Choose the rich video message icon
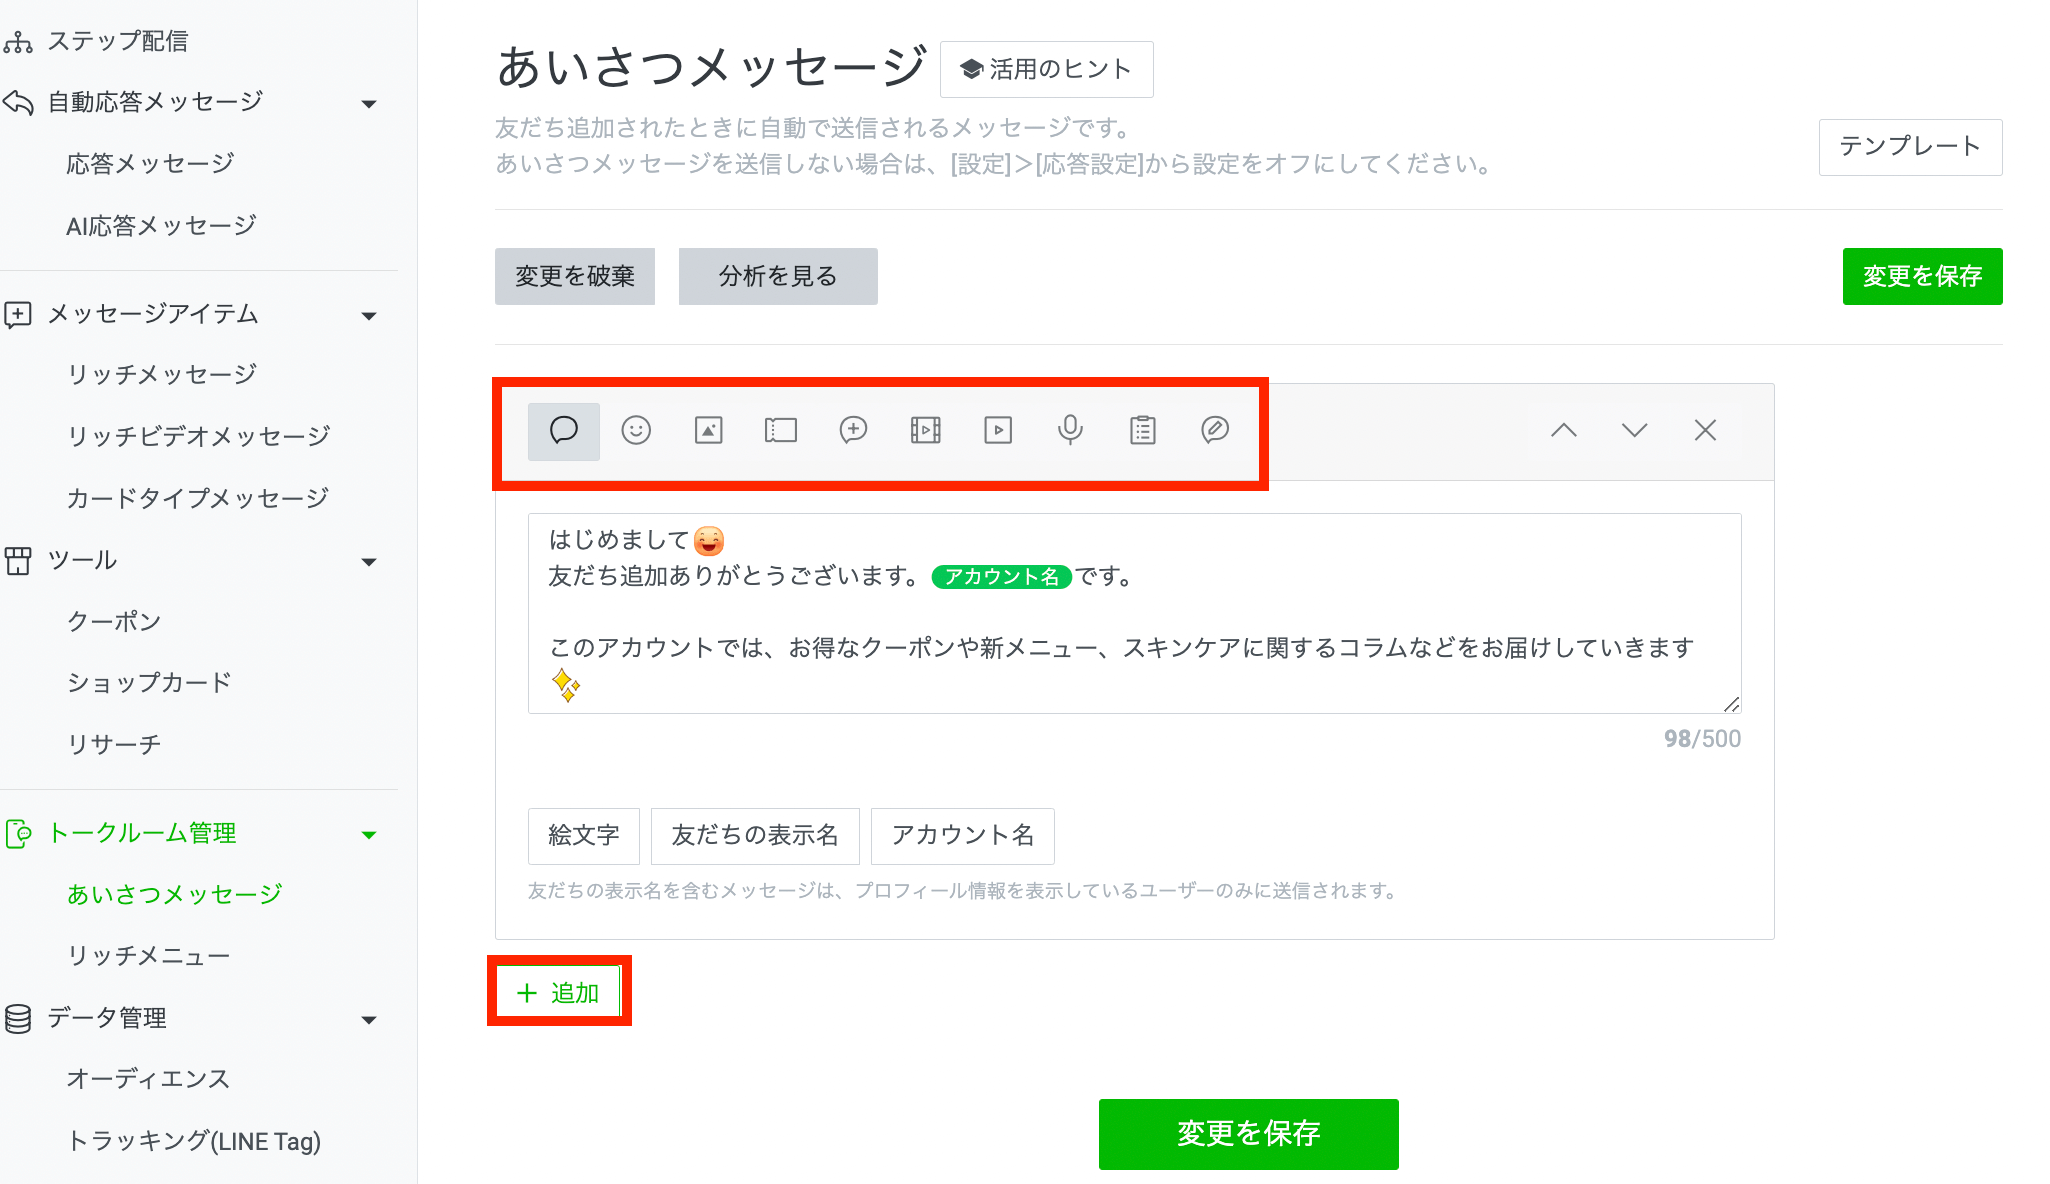The width and height of the screenshot is (2050, 1184). point(925,431)
